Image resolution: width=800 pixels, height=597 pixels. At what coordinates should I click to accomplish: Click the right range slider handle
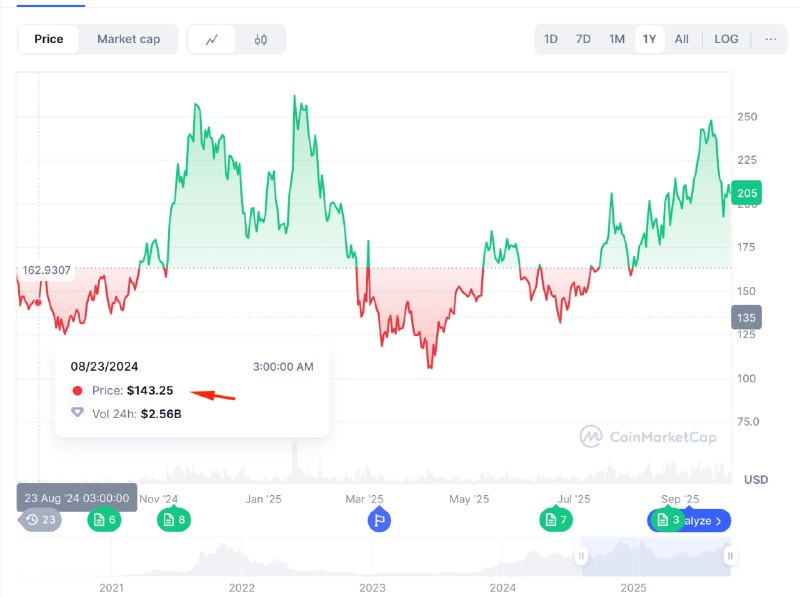coord(731,556)
